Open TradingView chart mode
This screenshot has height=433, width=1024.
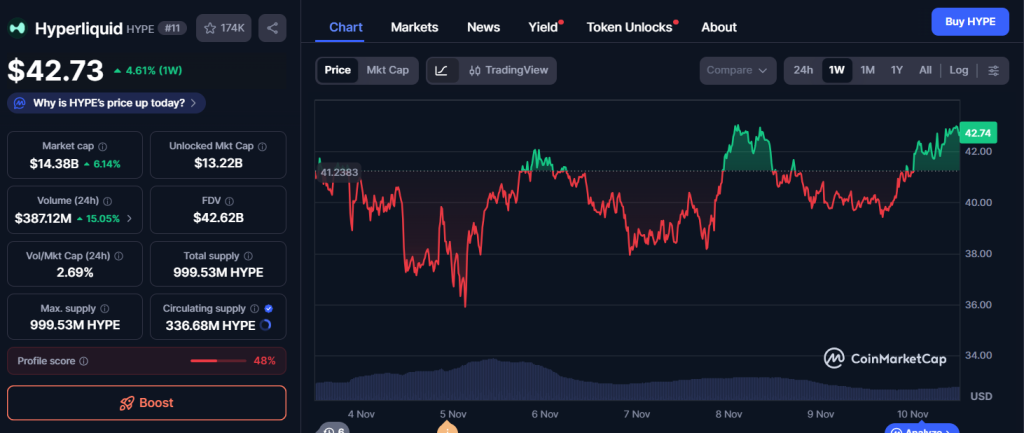click(x=508, y=70)
